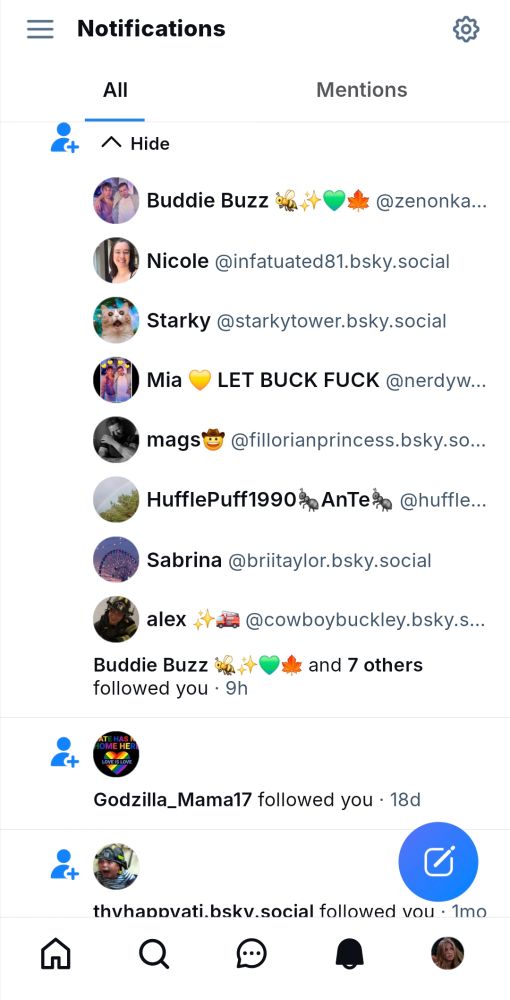This screenshot has height=1000, width=510.
Task: Open HufflePuff1990 AnTe profile row
Action: pos(290,500)
